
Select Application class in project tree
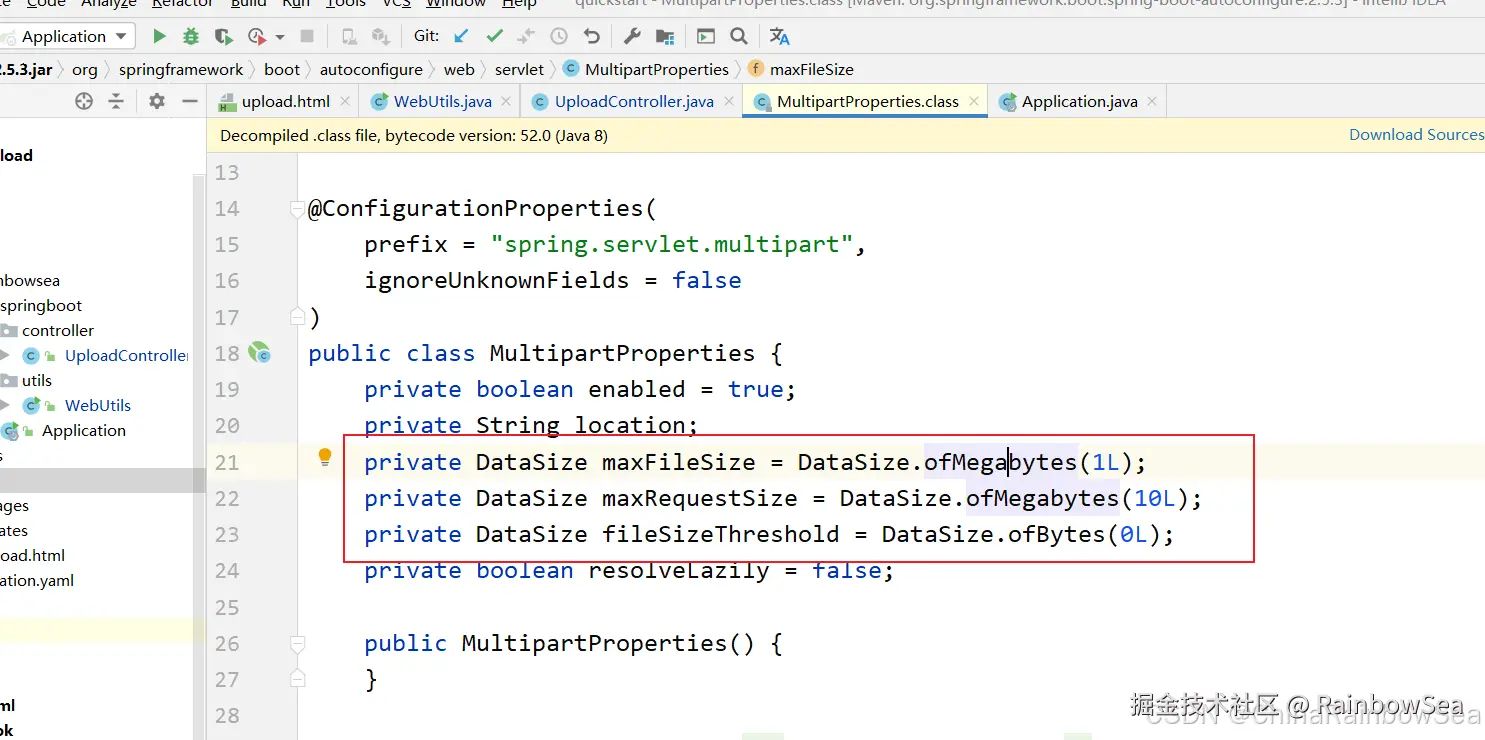(84, 430)
